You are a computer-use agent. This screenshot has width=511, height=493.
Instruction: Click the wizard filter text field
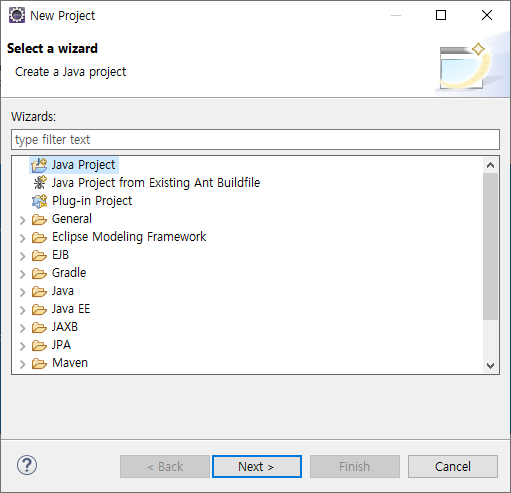255,139
